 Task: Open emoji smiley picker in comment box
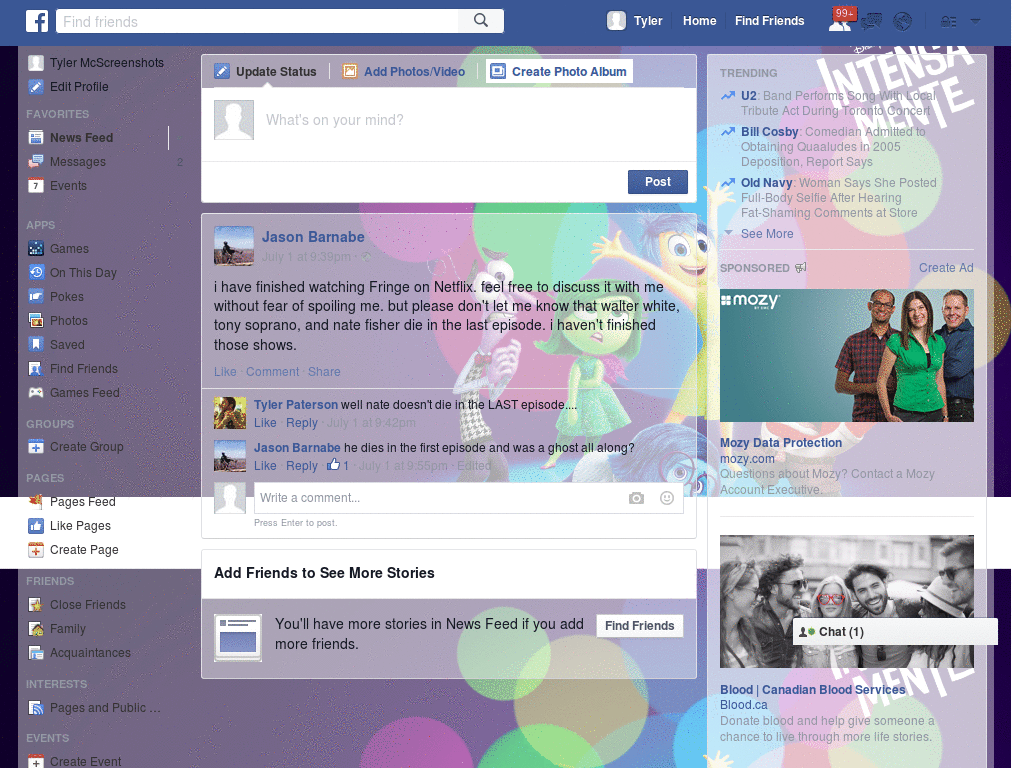pyautogui.click(x=667, y=498)
